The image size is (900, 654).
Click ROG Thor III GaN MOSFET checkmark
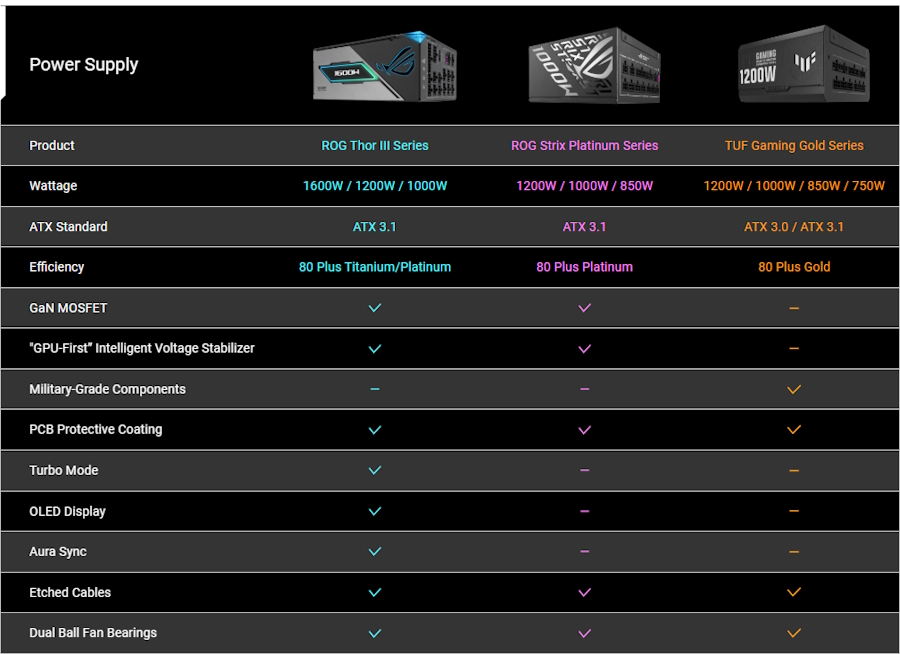(375, 308)
